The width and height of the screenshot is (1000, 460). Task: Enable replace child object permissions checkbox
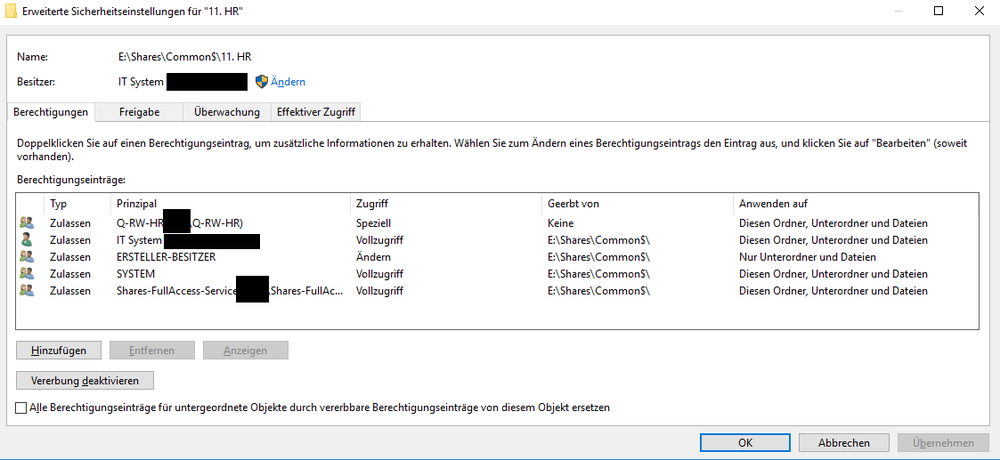point(22,408)
